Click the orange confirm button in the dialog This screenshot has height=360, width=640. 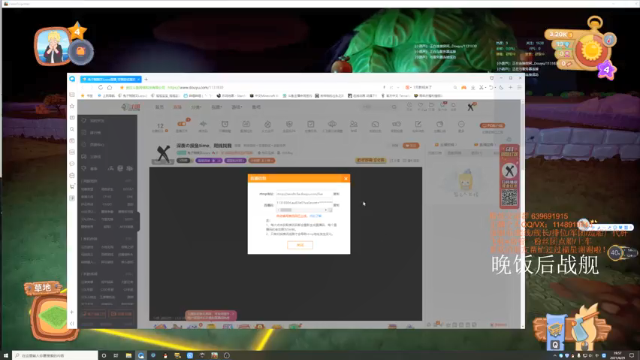pyautogui.click(x=300, y=245)
